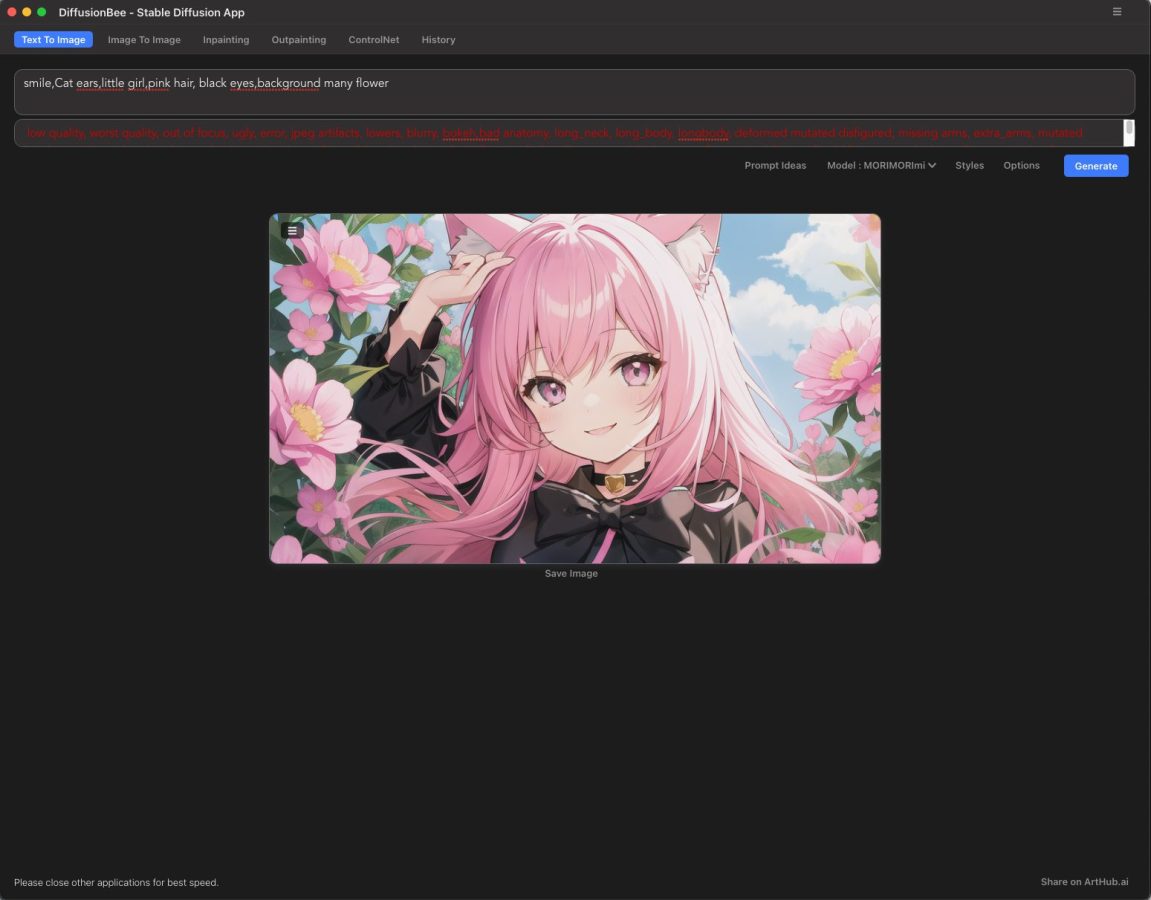The width and height of the screenshot is (1151, 900).
Task: Click the generated cat-ear girl image
Action: click(x=575, y=388)
